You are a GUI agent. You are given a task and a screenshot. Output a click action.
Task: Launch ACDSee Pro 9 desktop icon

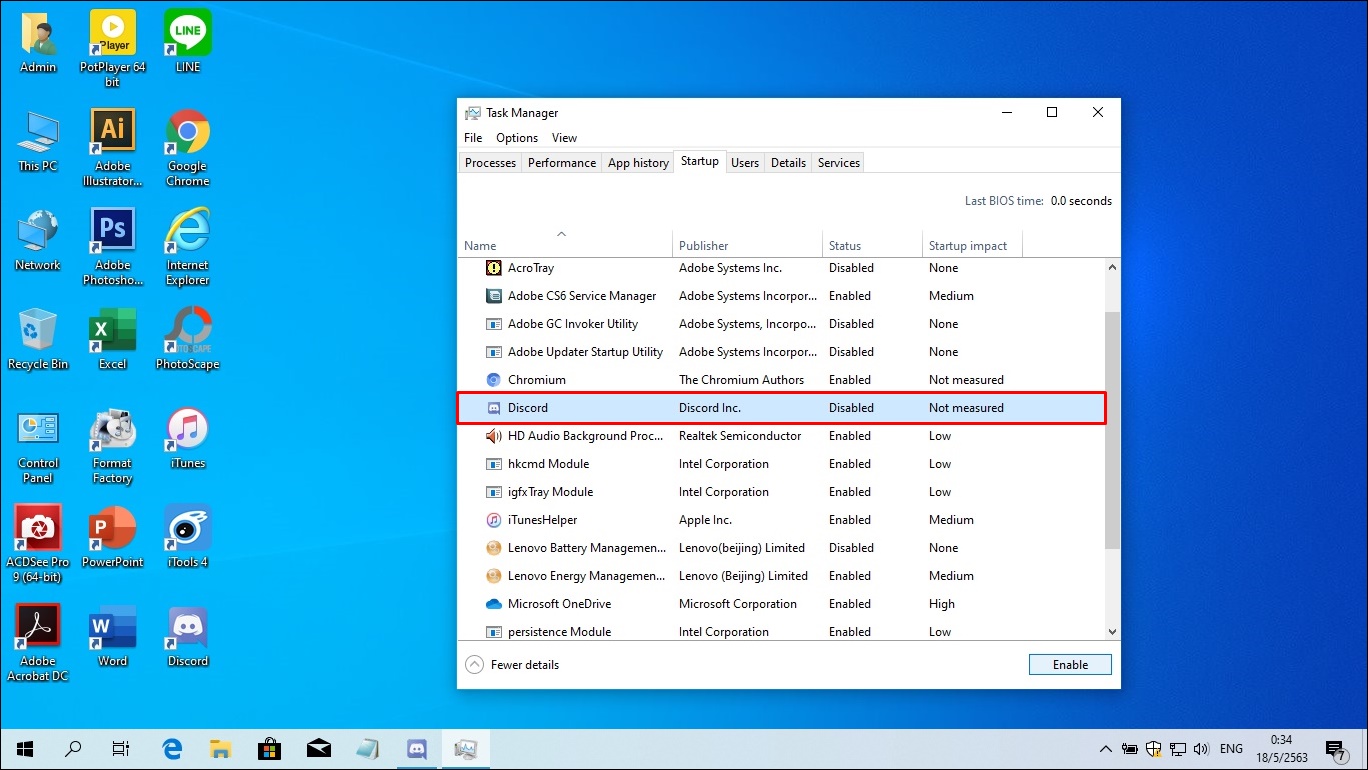coord(38,544)
